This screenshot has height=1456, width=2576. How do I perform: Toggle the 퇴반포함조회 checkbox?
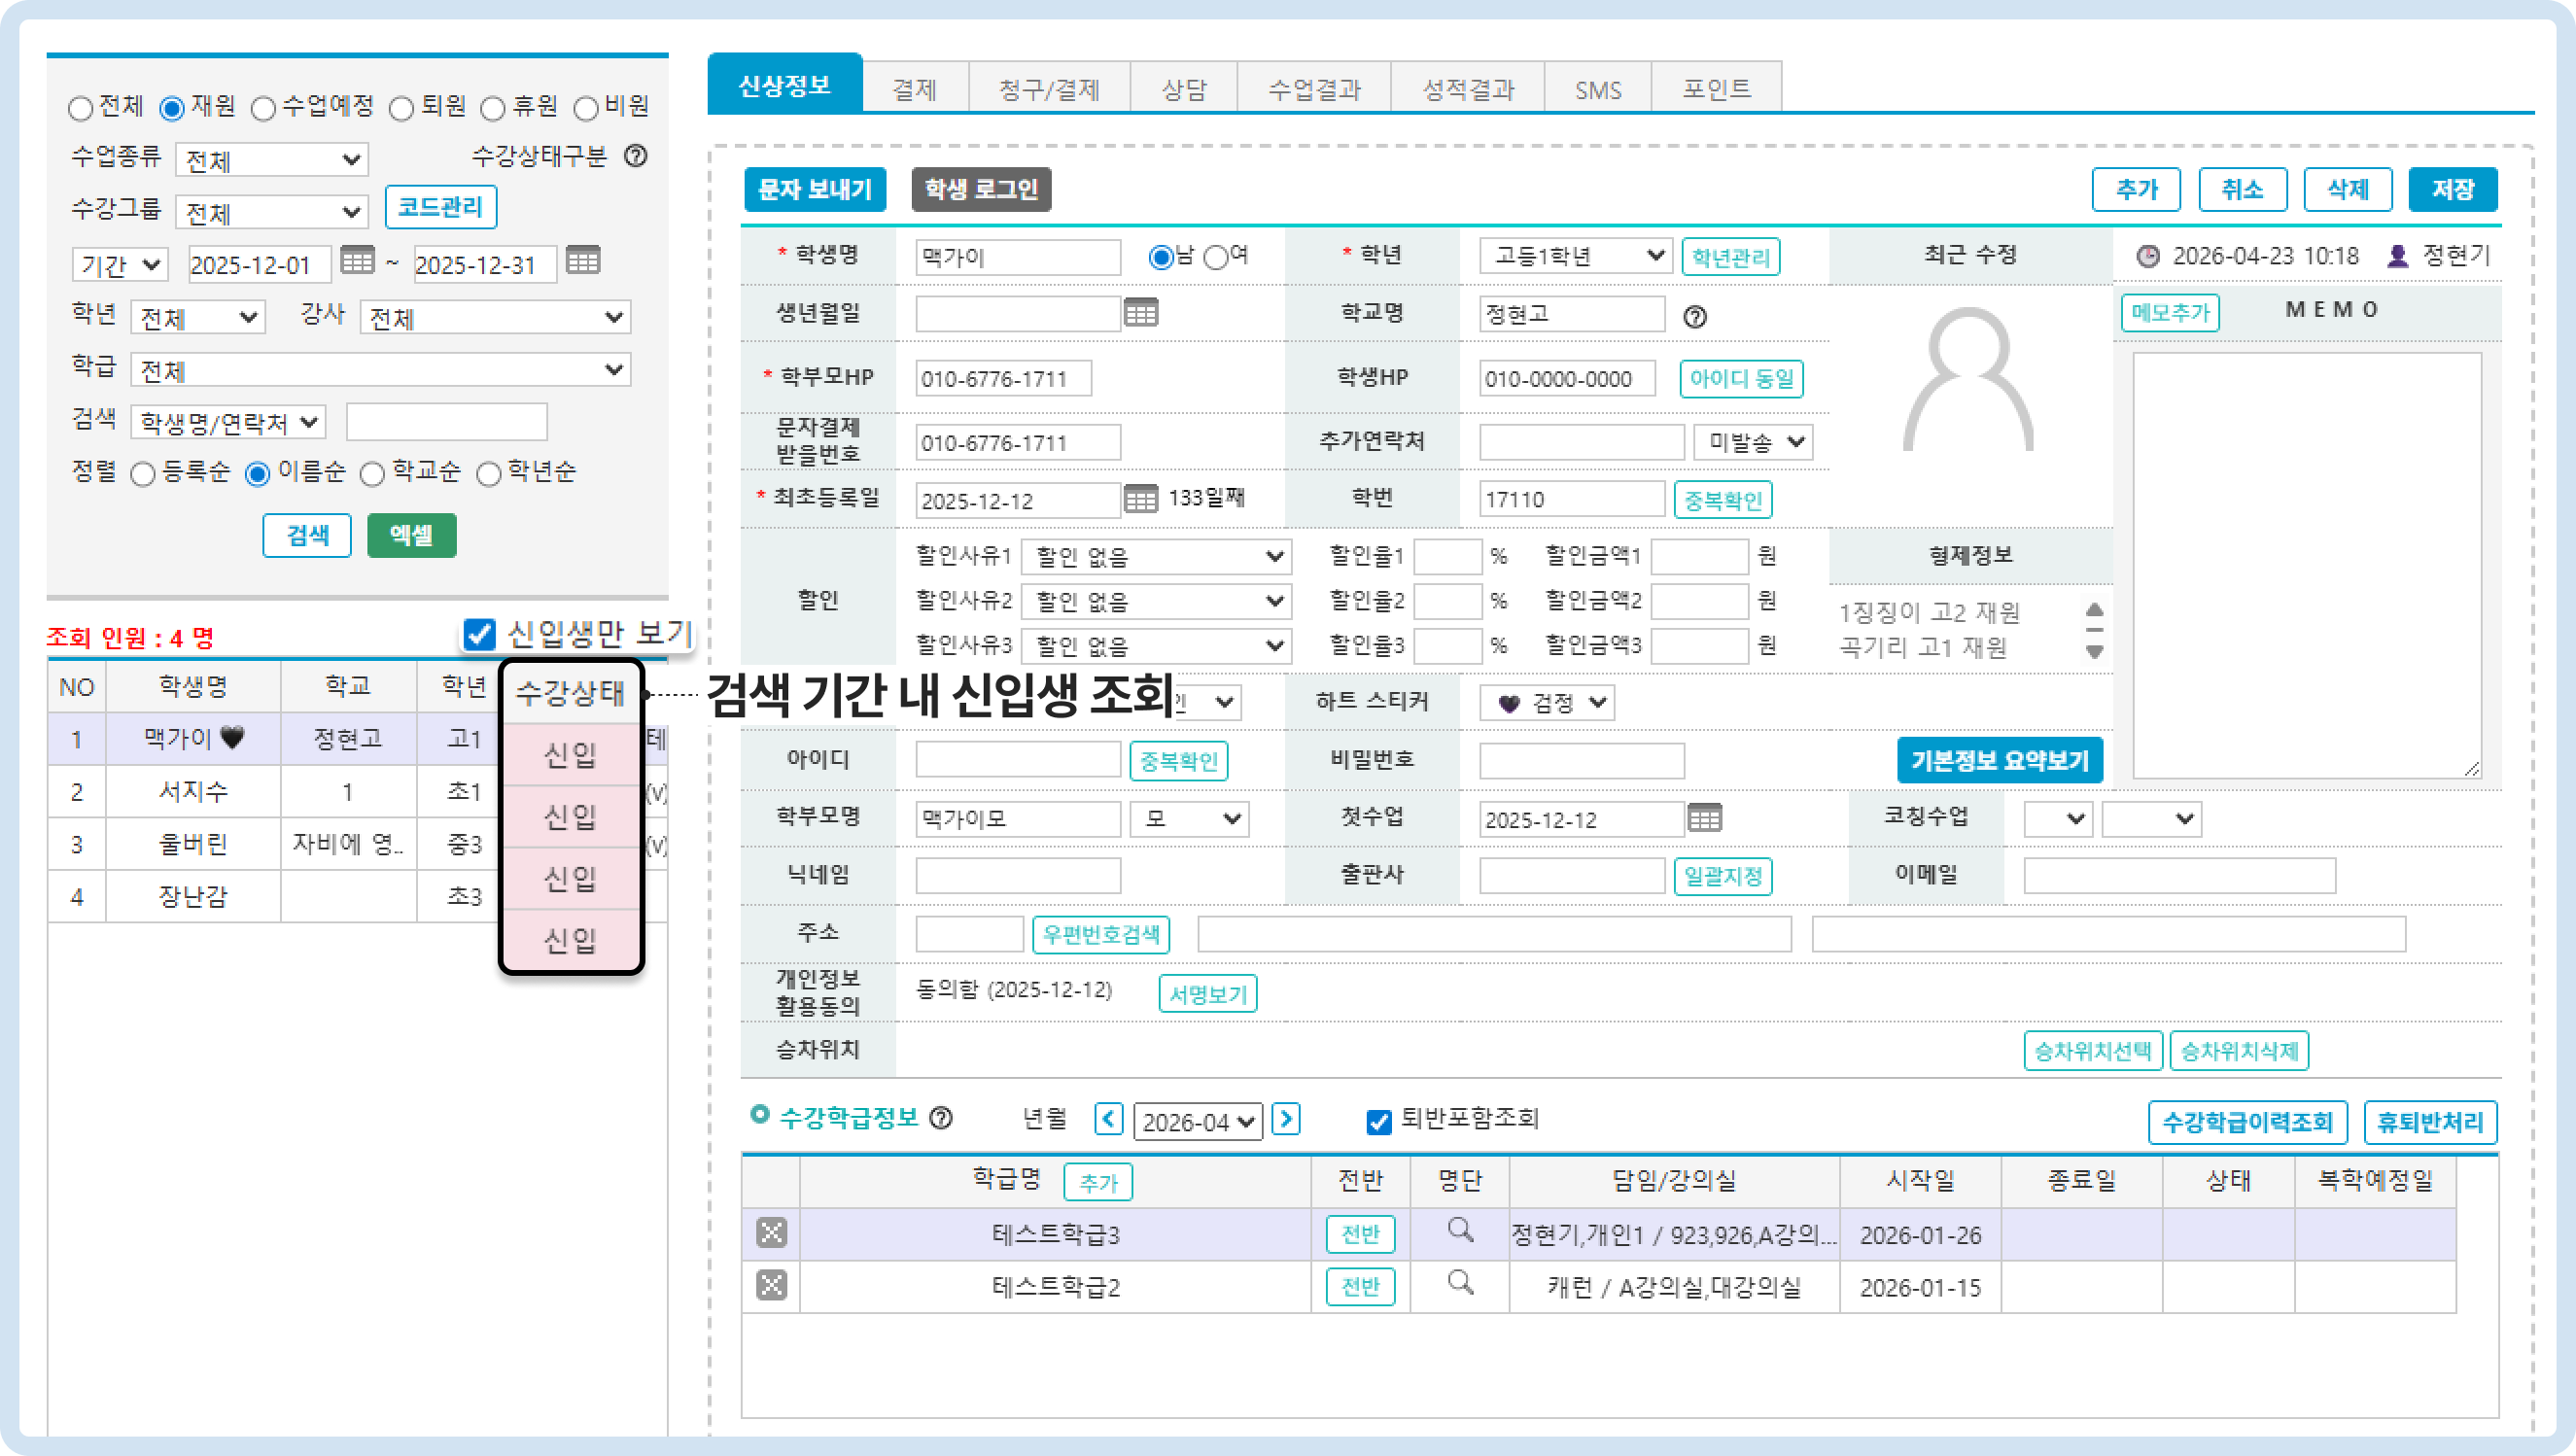coord(1378,1121)
